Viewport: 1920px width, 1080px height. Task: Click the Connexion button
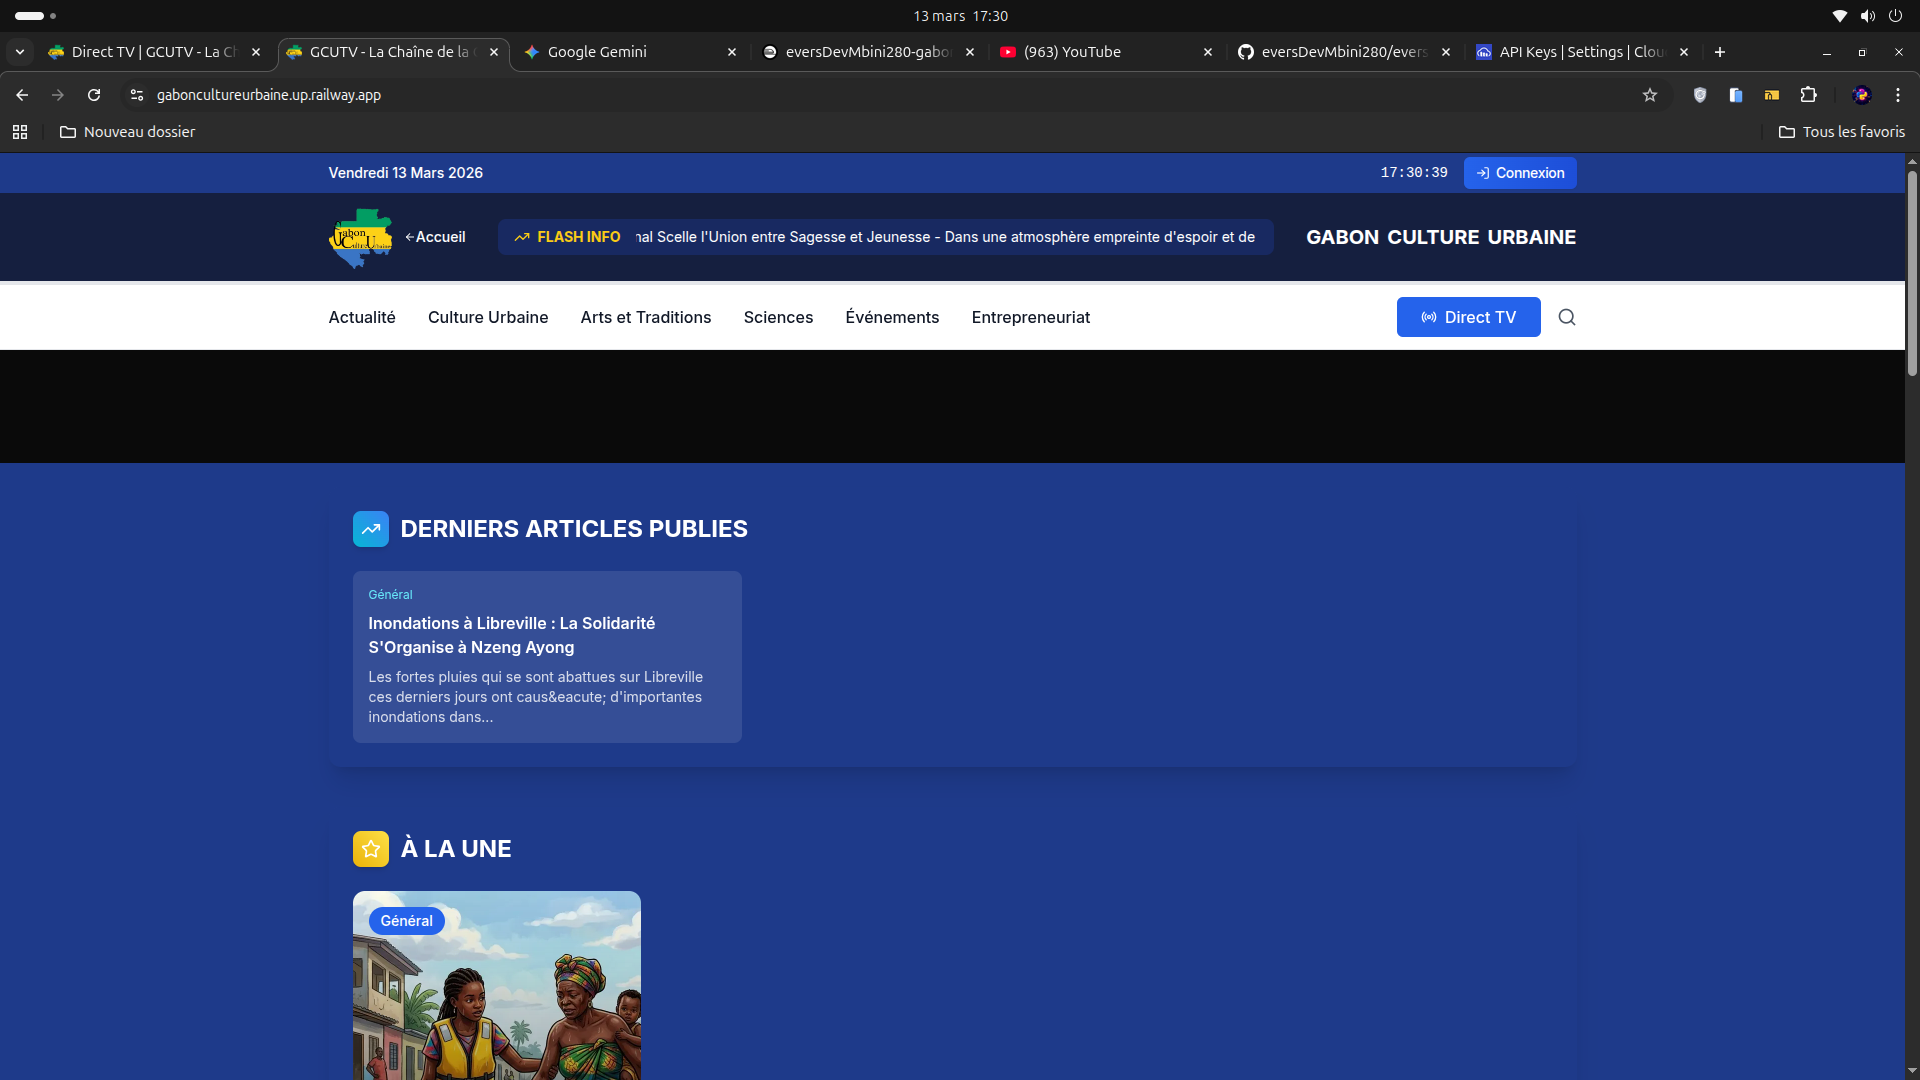point(1520,173)
